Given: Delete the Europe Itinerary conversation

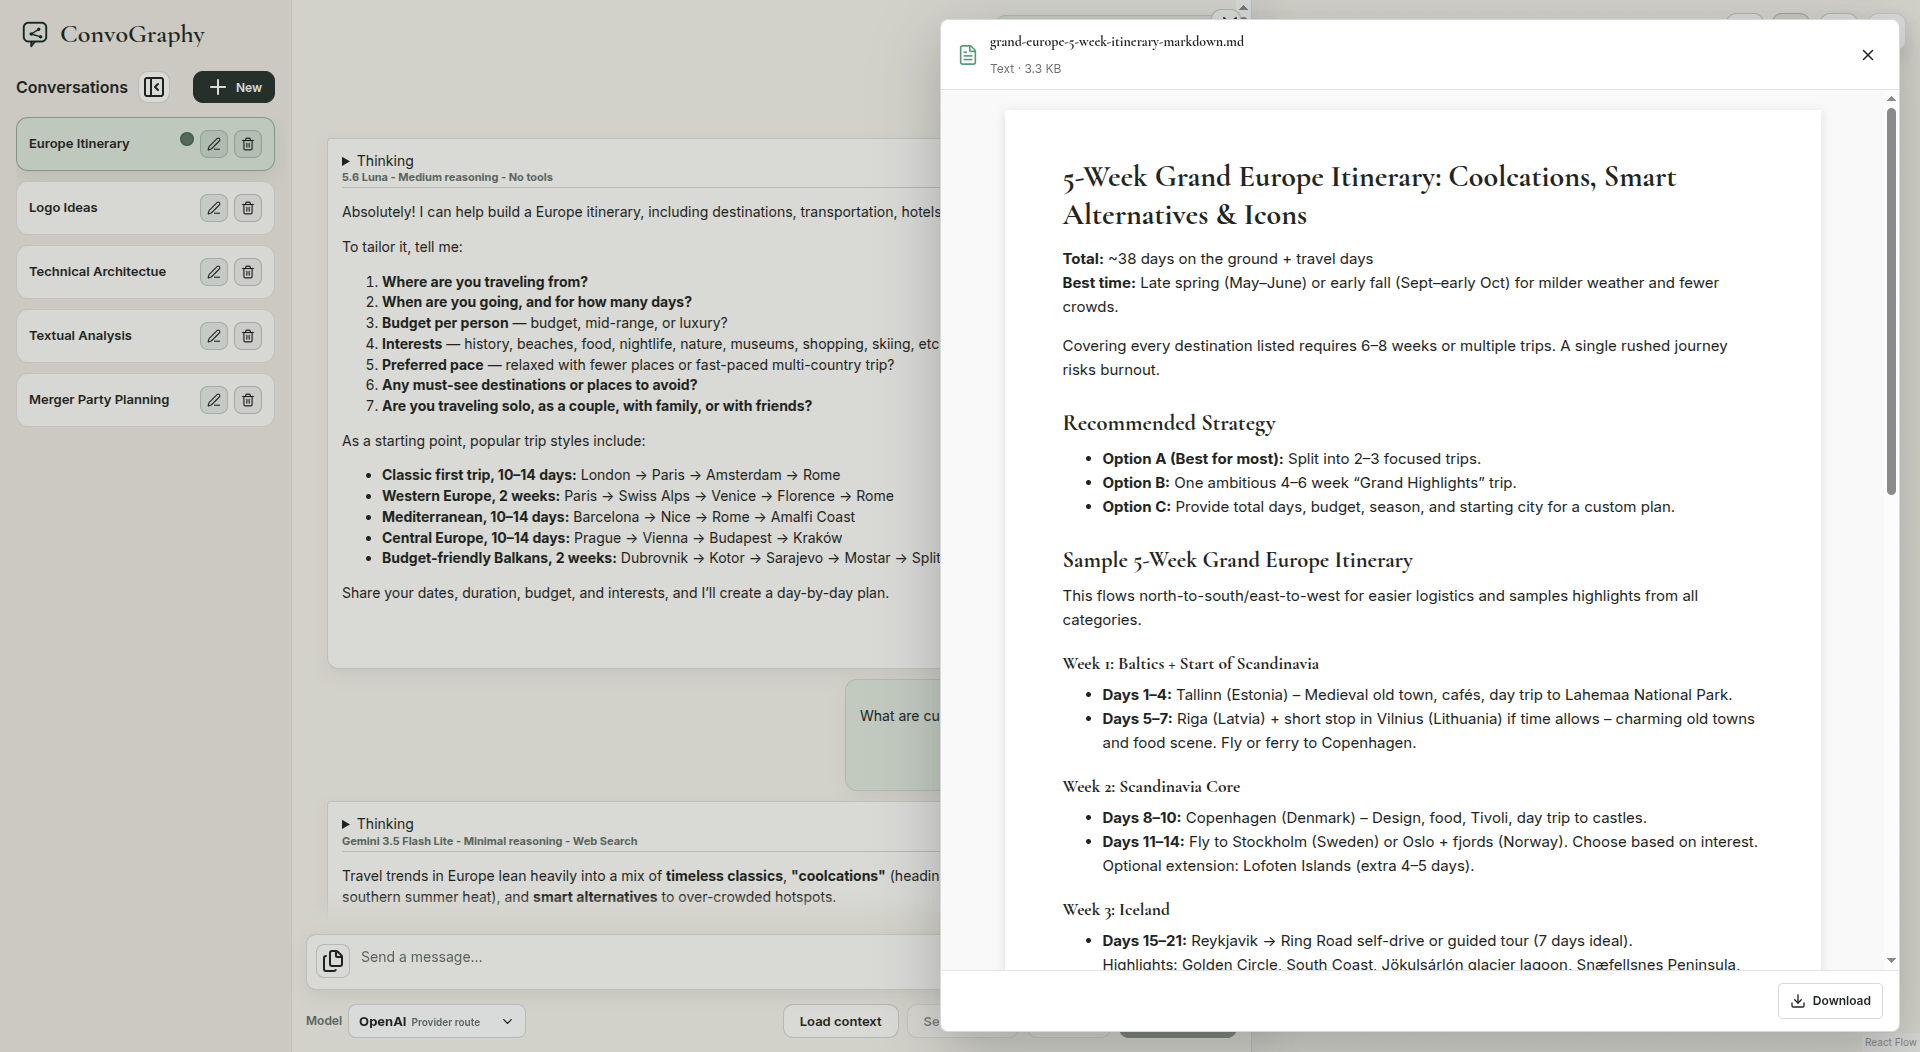Looking at the screenshot, I should 248,144.
